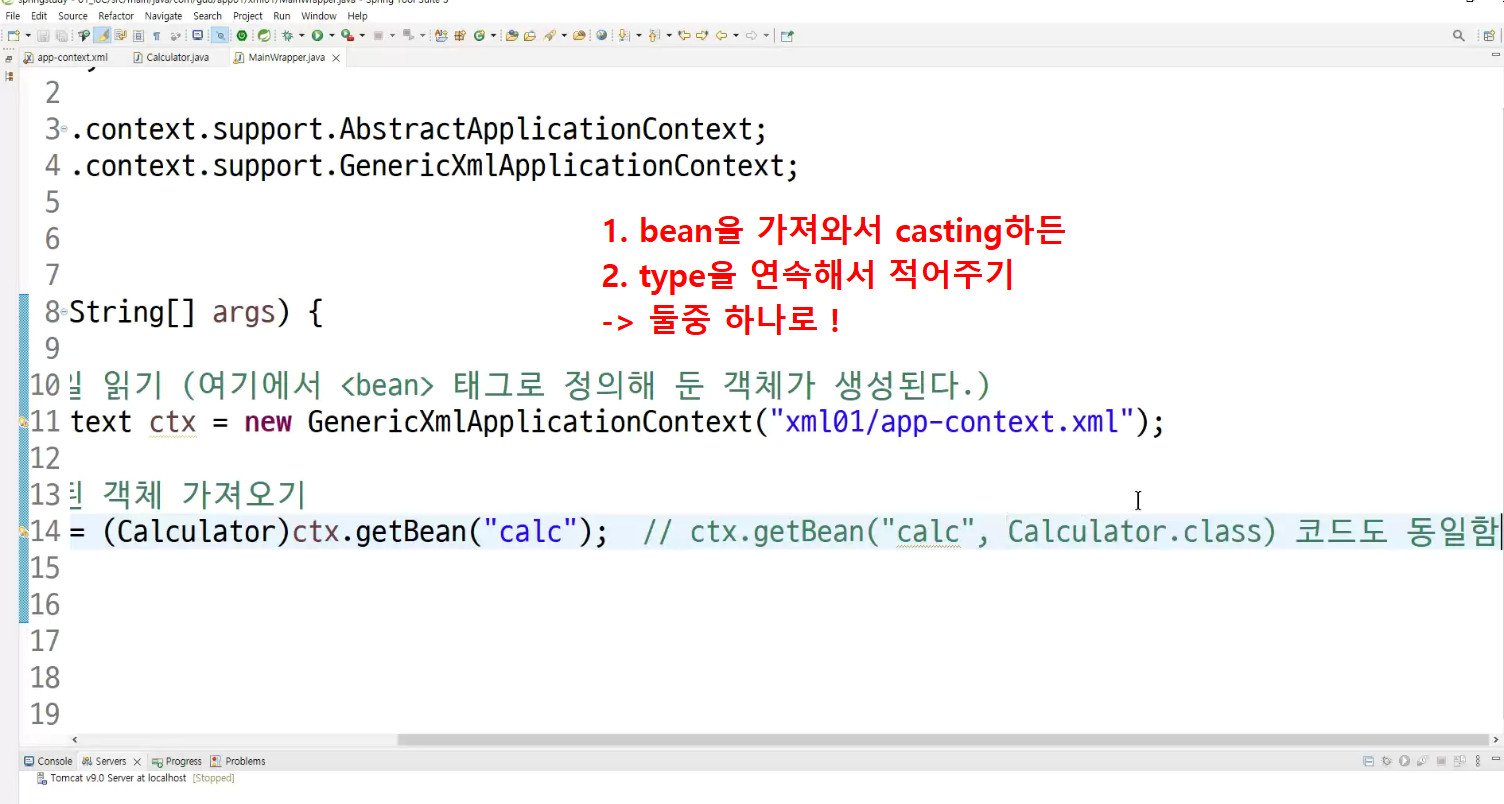Click the Save icon in the toolbar
The width and height of the screenshot is (1504, 804).
43,35
